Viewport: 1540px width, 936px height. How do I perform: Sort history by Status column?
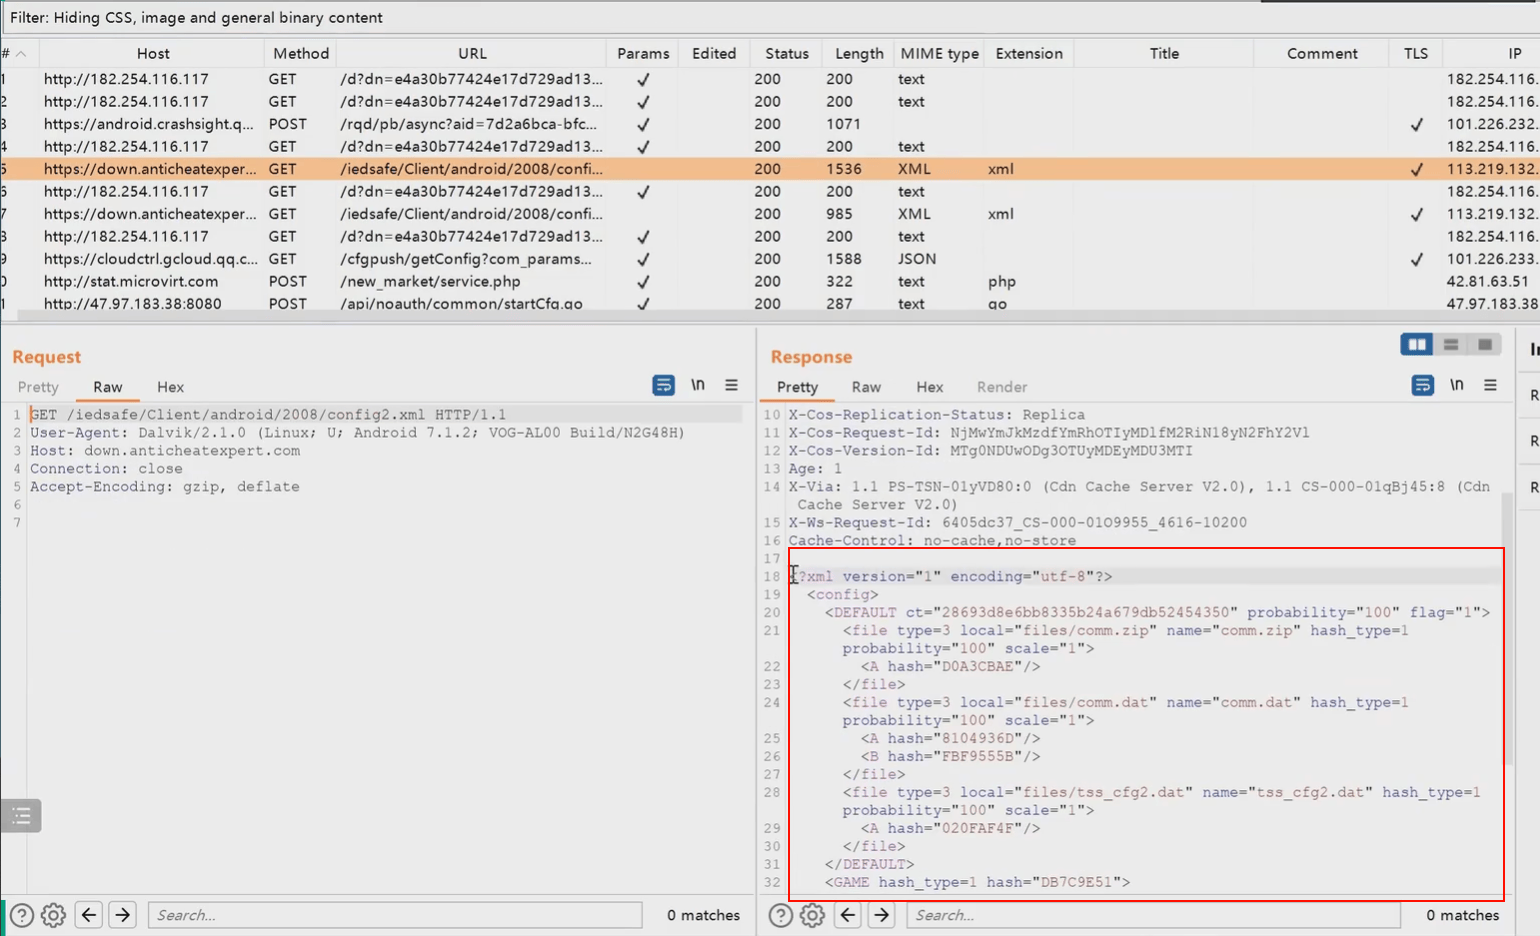coord(787,54)
